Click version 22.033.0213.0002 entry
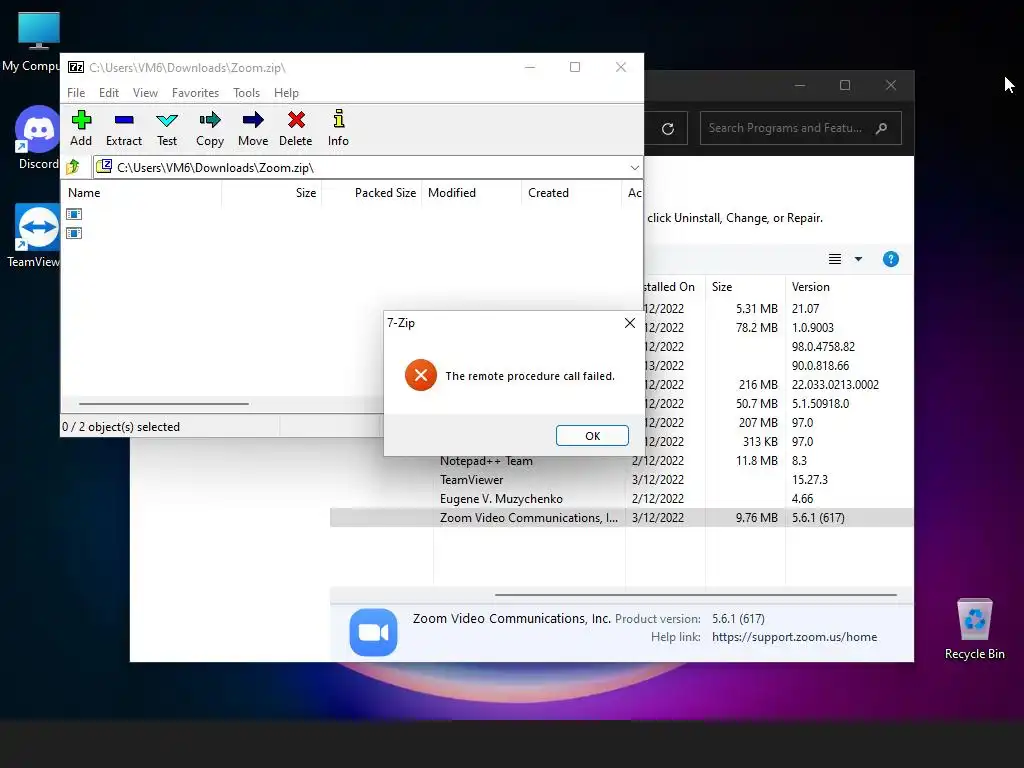The width and height of the screenshot is (1024, 768). click(835, 384)
